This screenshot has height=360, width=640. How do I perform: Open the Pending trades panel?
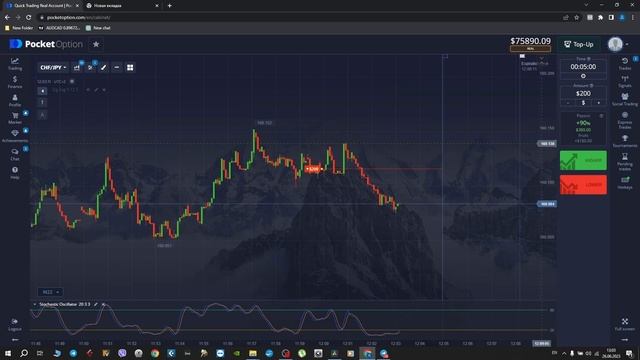pos(624,162)
